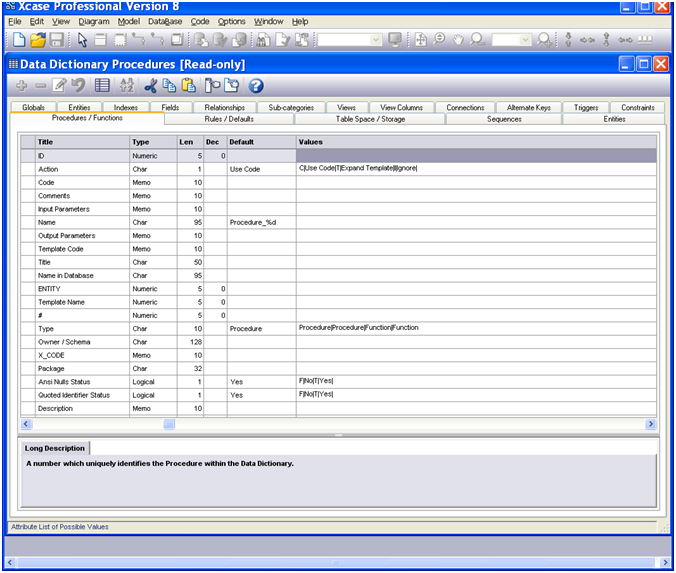Click the copy icon in the dictionary toolbar
This screenshot has width=676, height=573.
pos(169,85)
